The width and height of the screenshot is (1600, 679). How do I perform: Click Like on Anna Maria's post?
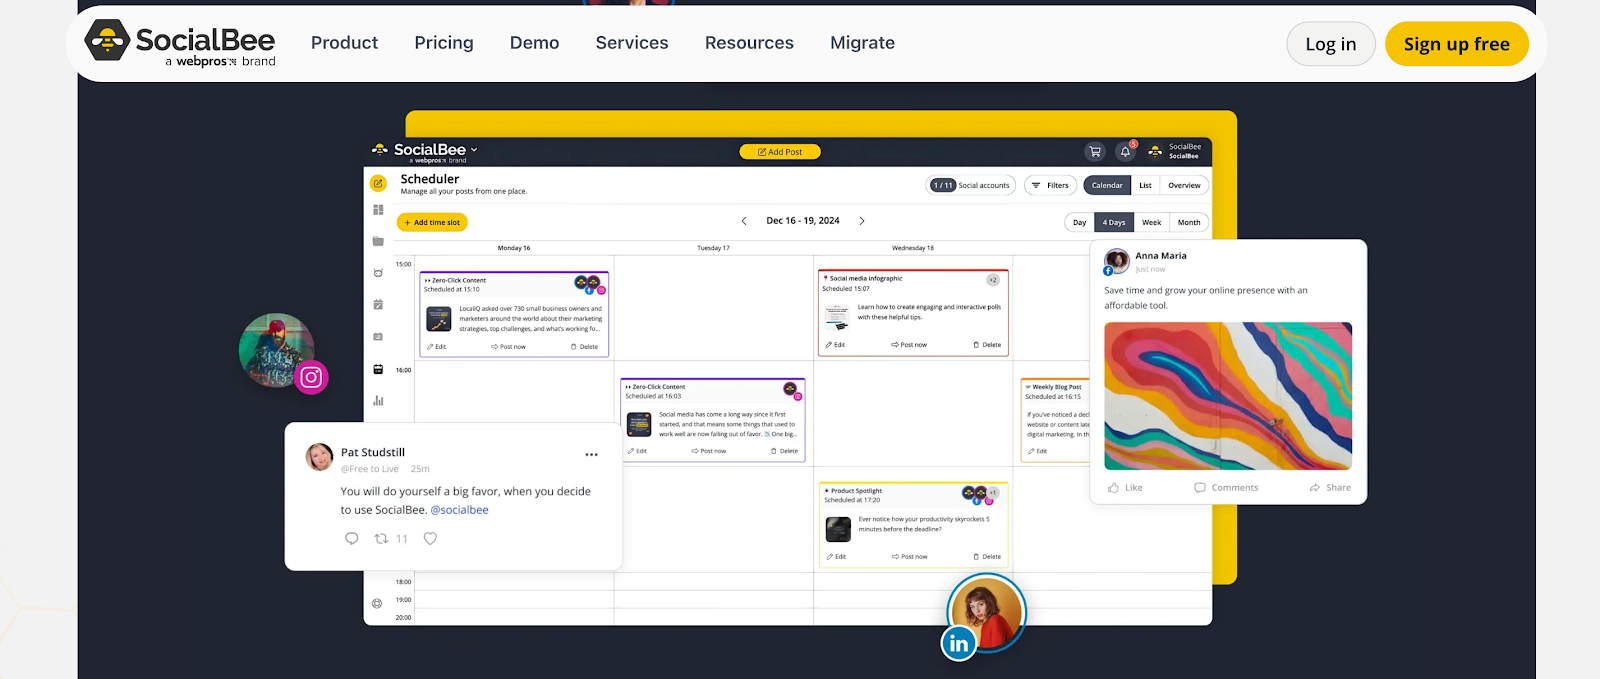[1125, 488]
